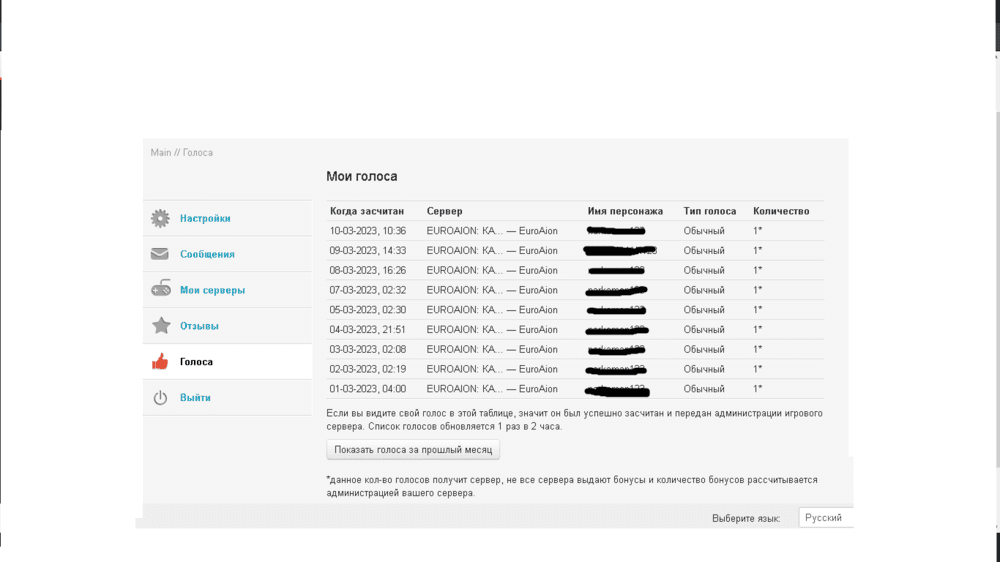The height and width of the screenshot is (562, 1000).
Task: Click the Main breadcrumb link
Action: (160, 153)
